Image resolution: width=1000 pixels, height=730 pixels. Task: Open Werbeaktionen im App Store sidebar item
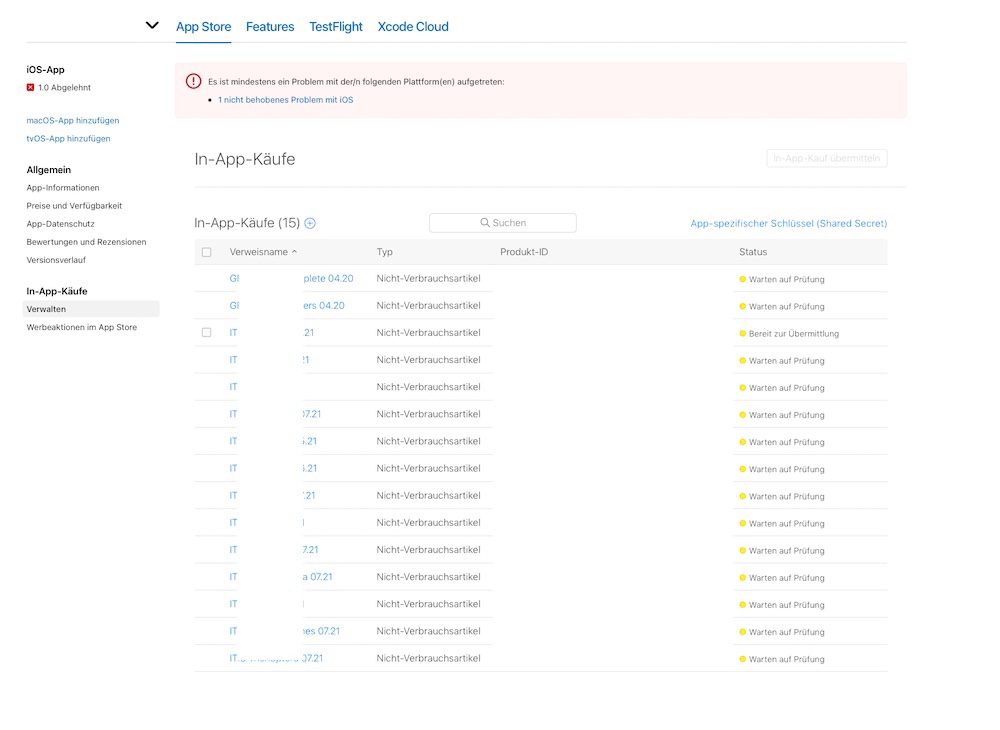click(82, 327)
